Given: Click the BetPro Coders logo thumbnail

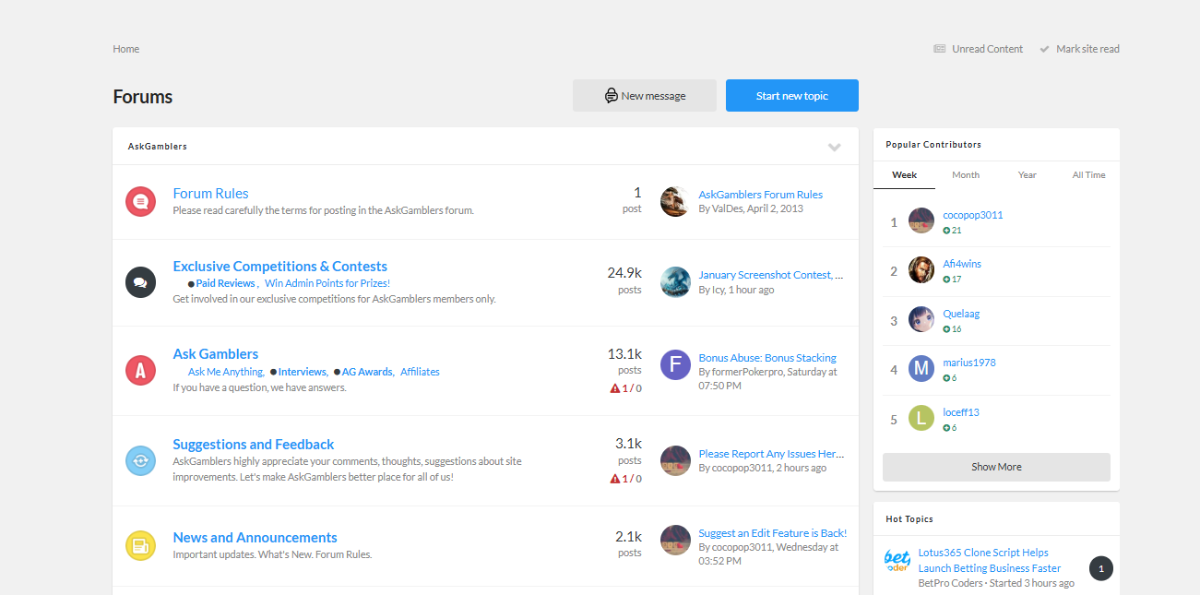Looking at the screenshot, I should 897,560.
